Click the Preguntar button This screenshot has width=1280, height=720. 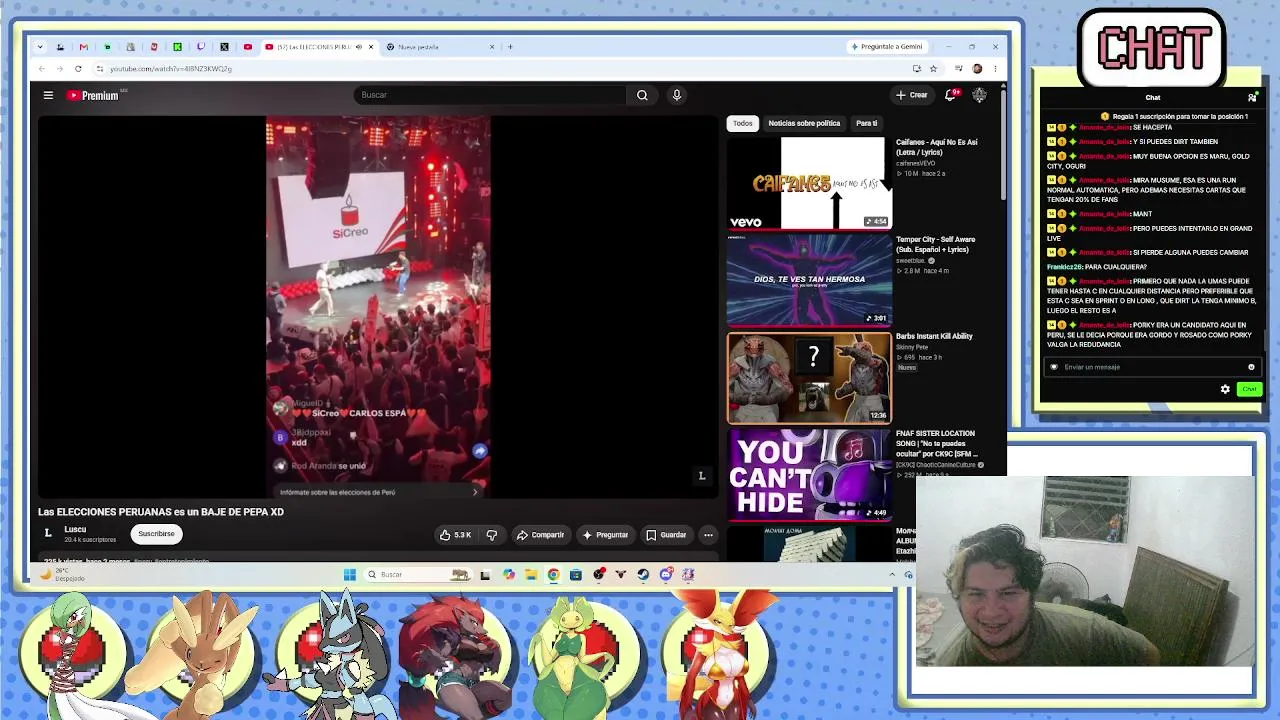point(605,535)
